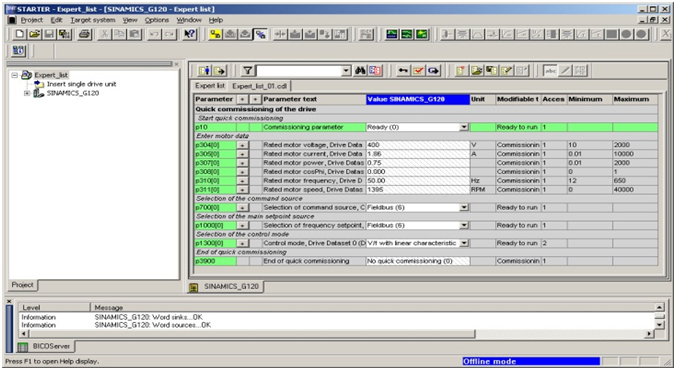The height and width of the screenshot is (370, 676).
Task: Click the message list scroll up arrow
Action: click(659, 307)
